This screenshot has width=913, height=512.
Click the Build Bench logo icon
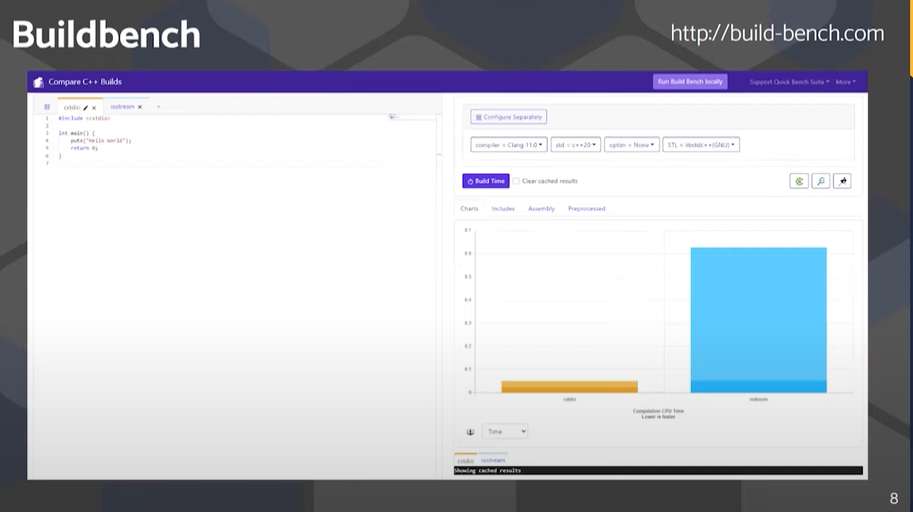38,82
